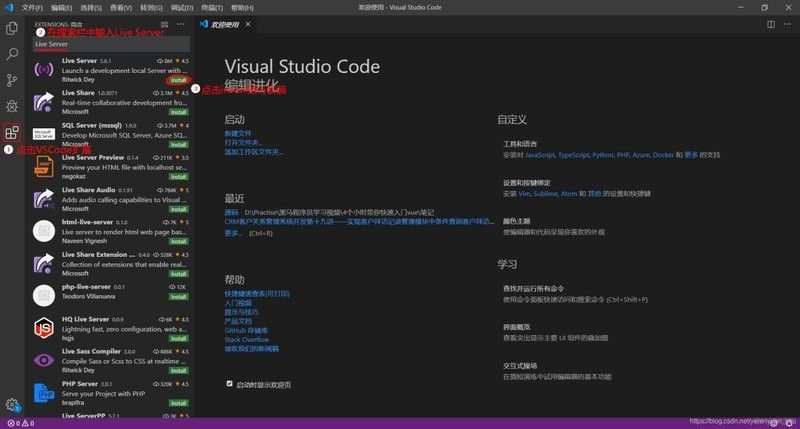Open the Extensions view icon
Screen dimensions: 800x429
(12, 133)
